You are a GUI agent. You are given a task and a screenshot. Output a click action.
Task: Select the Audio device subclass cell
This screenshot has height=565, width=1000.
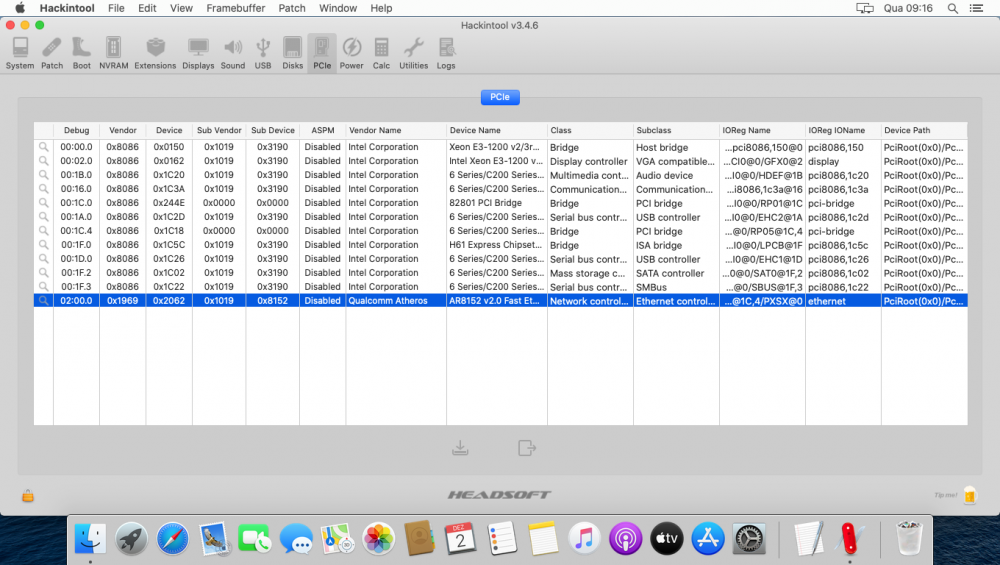click(665, 175)
